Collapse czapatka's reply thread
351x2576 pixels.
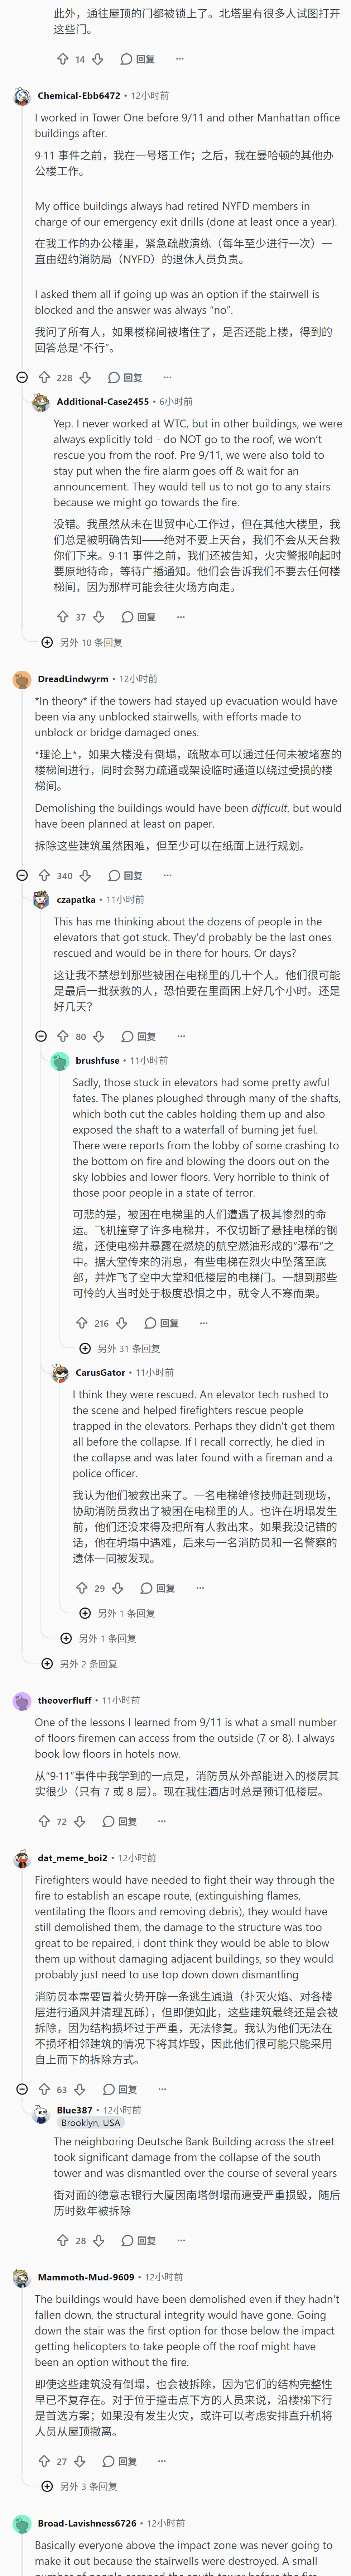41,1036
